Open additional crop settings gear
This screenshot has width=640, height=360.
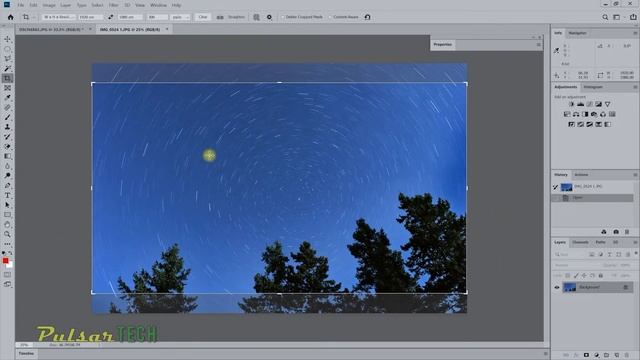pyautogui.click(x=269, y=17)
